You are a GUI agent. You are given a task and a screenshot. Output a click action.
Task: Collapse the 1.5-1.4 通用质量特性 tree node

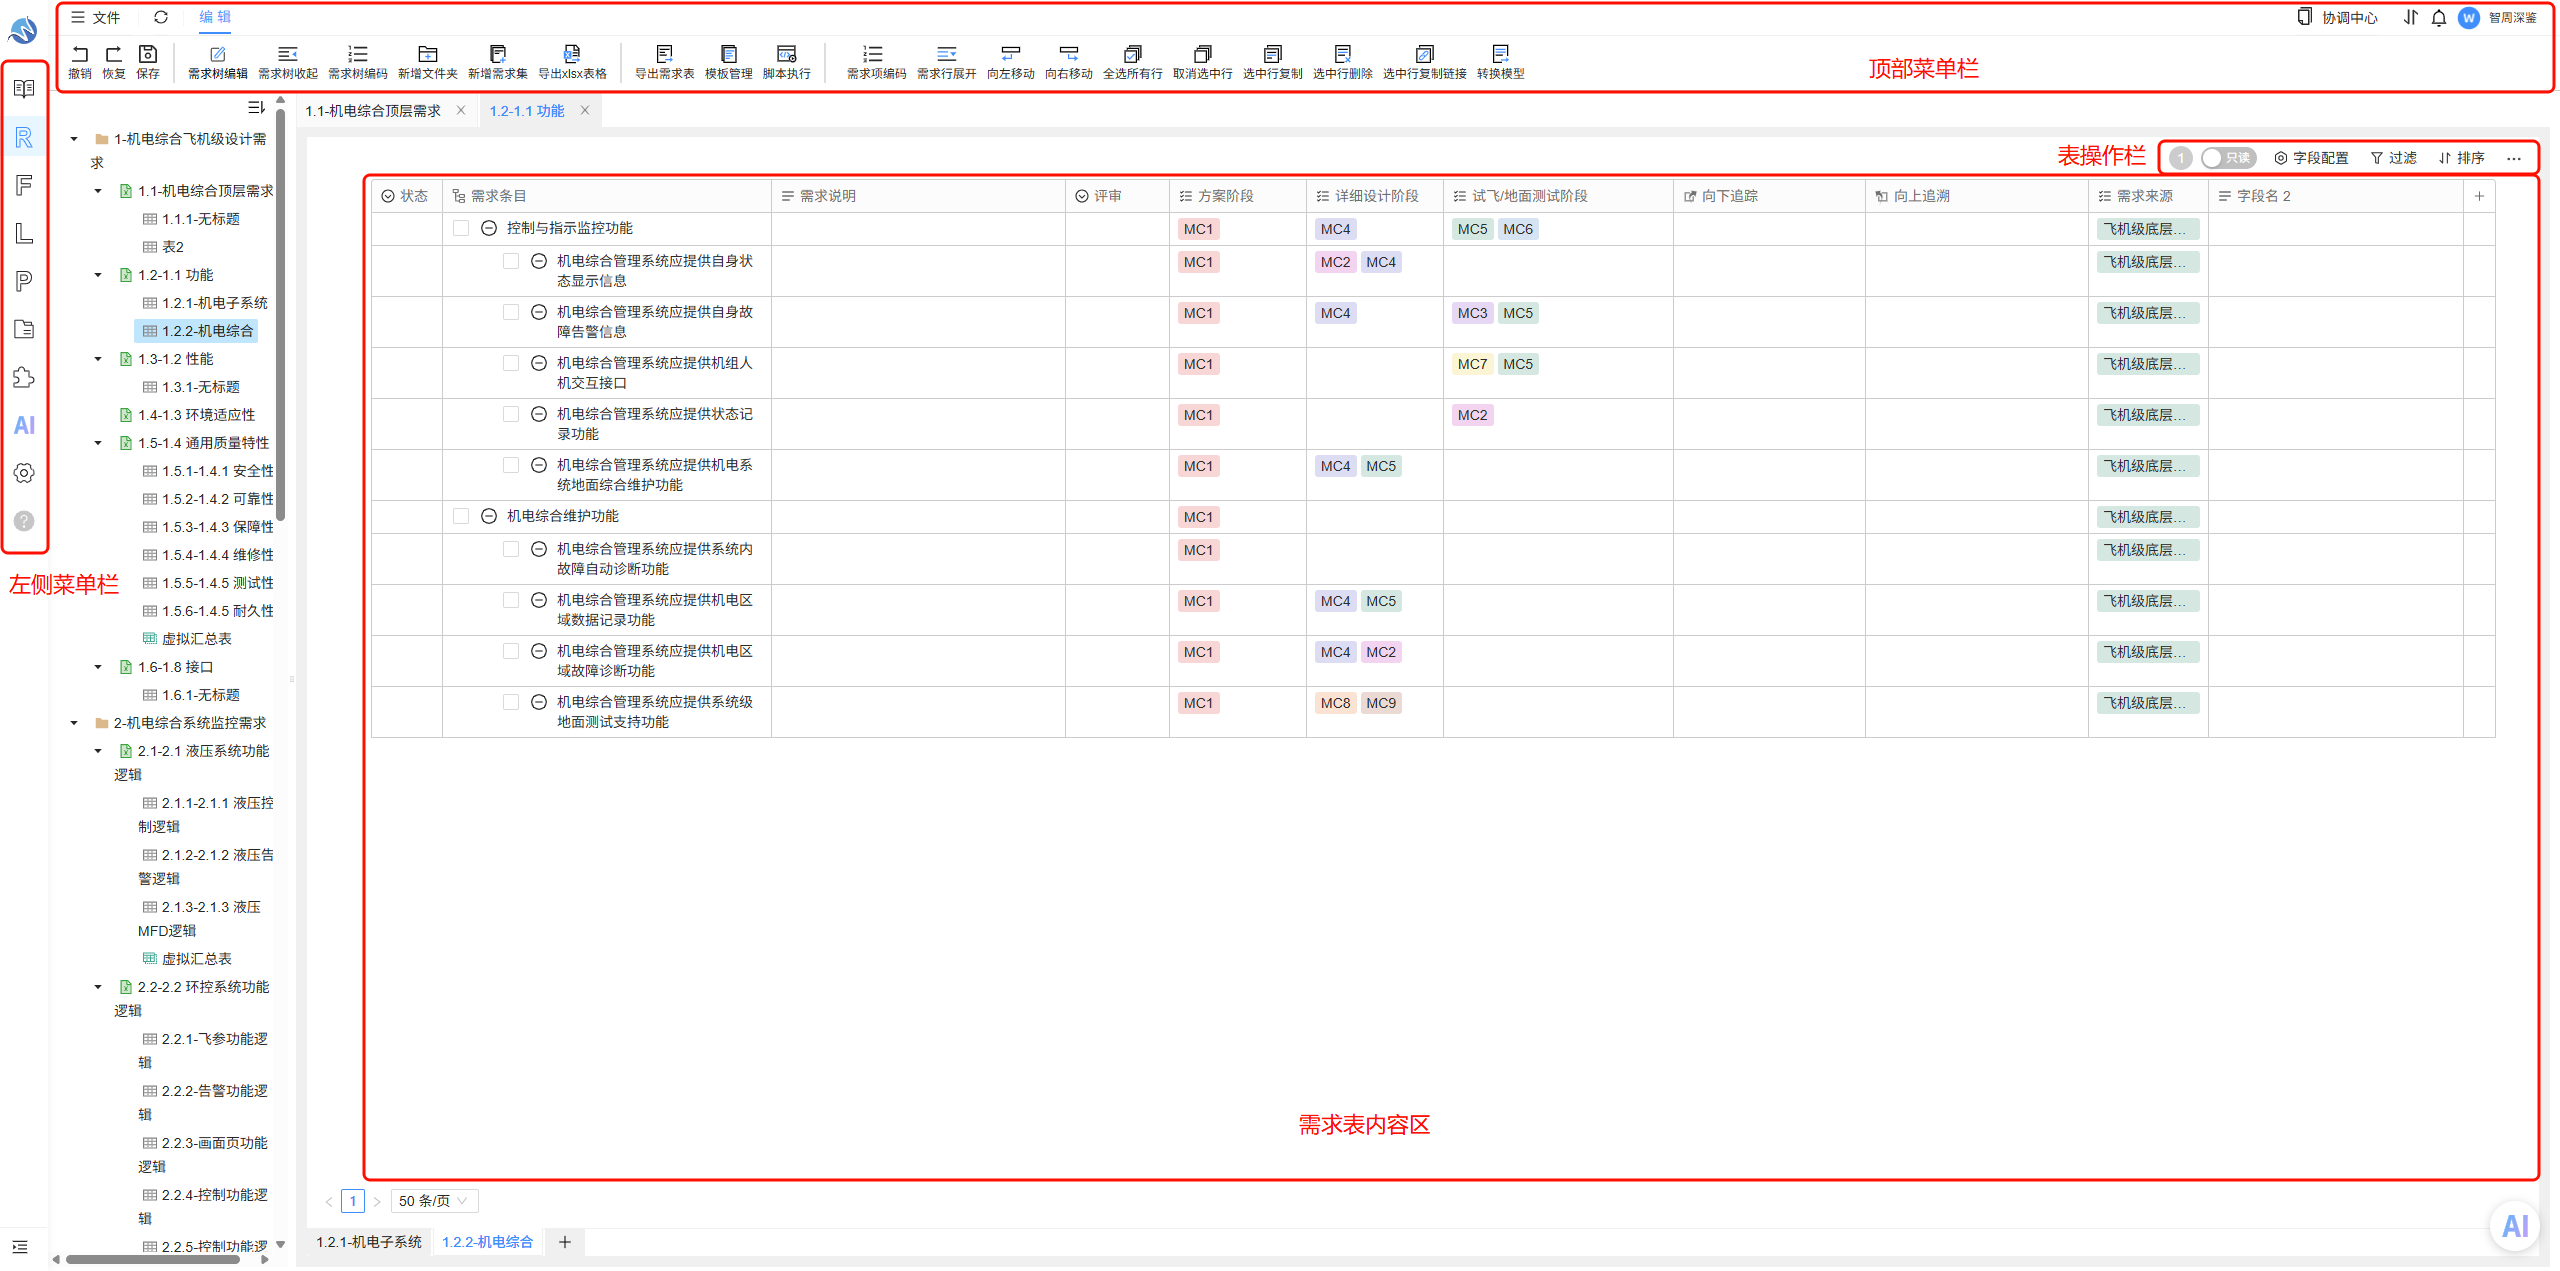pyautogui.click(x=98, y=443)
